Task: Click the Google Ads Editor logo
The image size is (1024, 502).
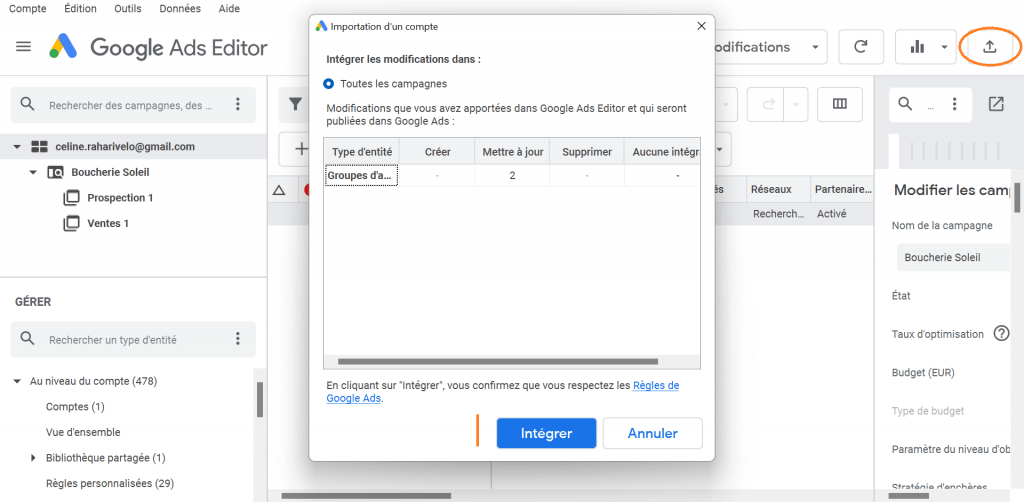Action: 63,47
